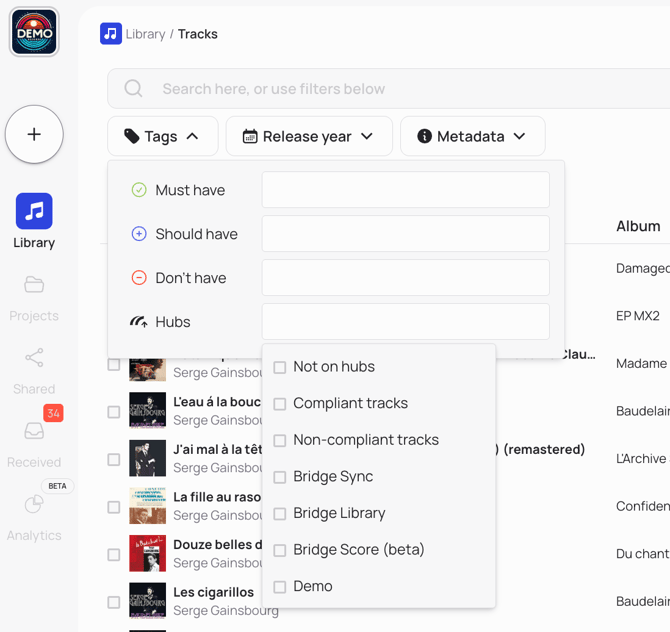The width and height of the screenshot is (670, 632).
Task: Open the Received inbox icon
Action: pyautogui.click(x=34, y=431)
